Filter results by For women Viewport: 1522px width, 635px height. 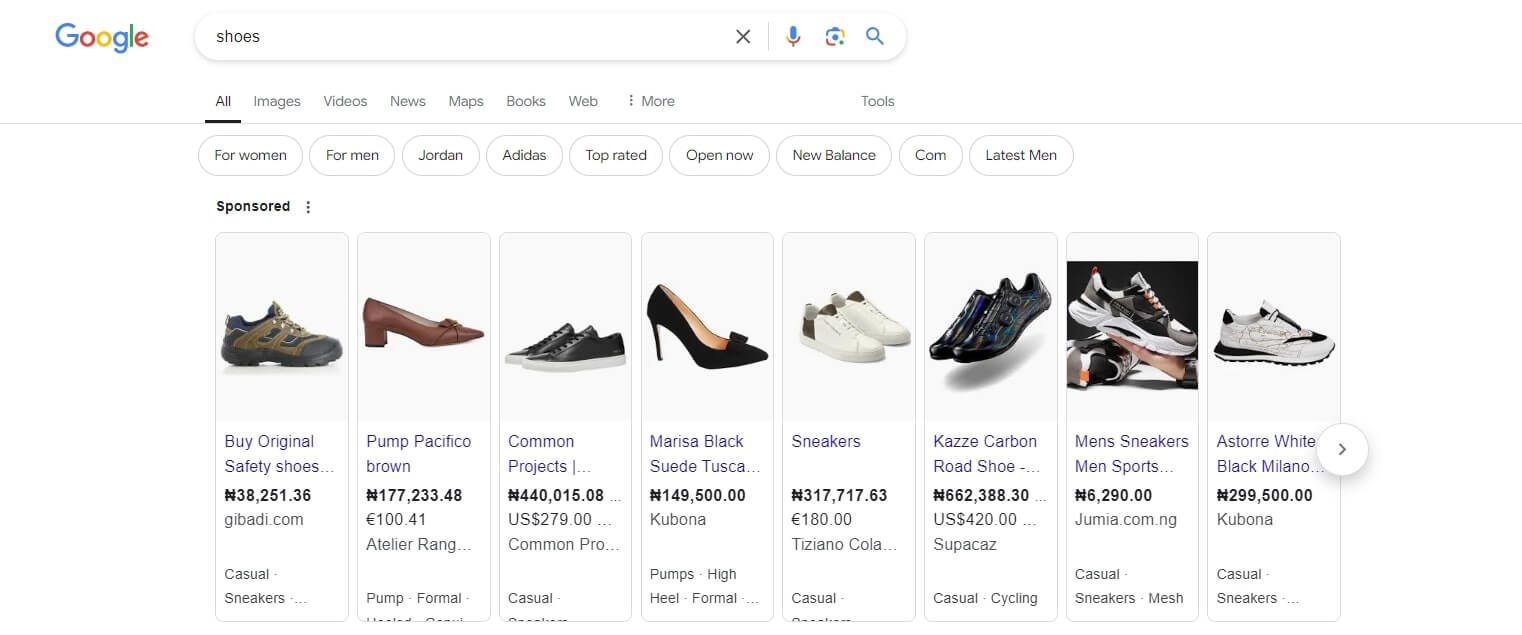(250, 155)
